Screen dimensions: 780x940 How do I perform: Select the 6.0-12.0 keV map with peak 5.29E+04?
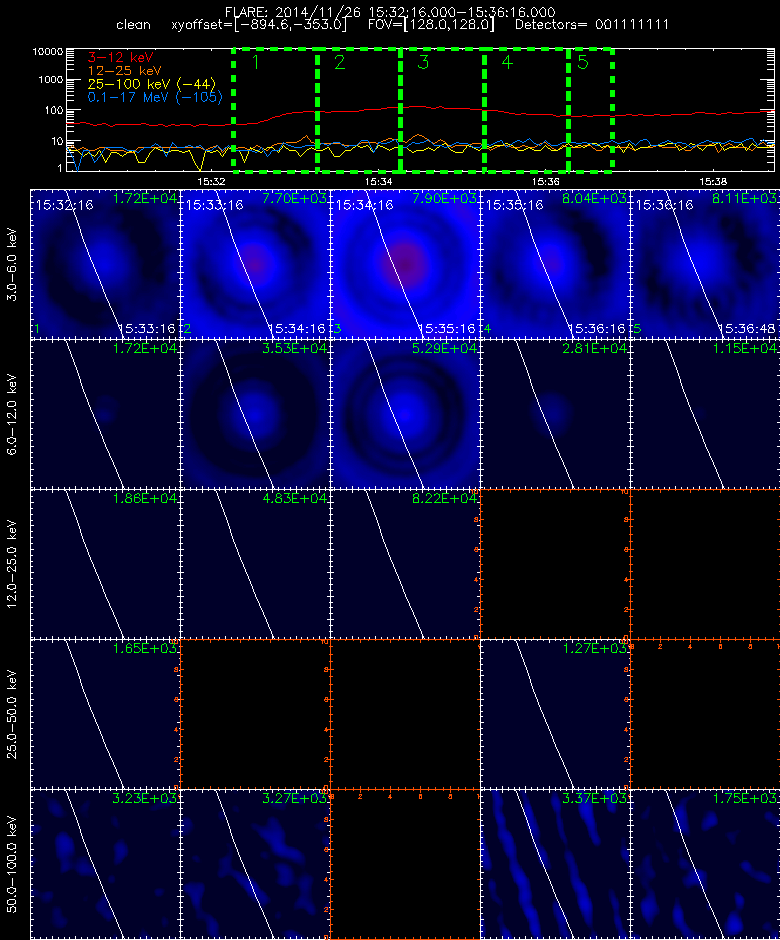coord(405,414)
